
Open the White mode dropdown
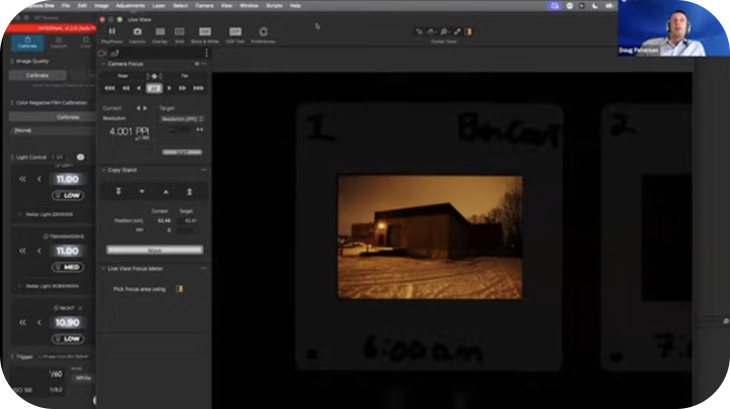pos(84,378)
